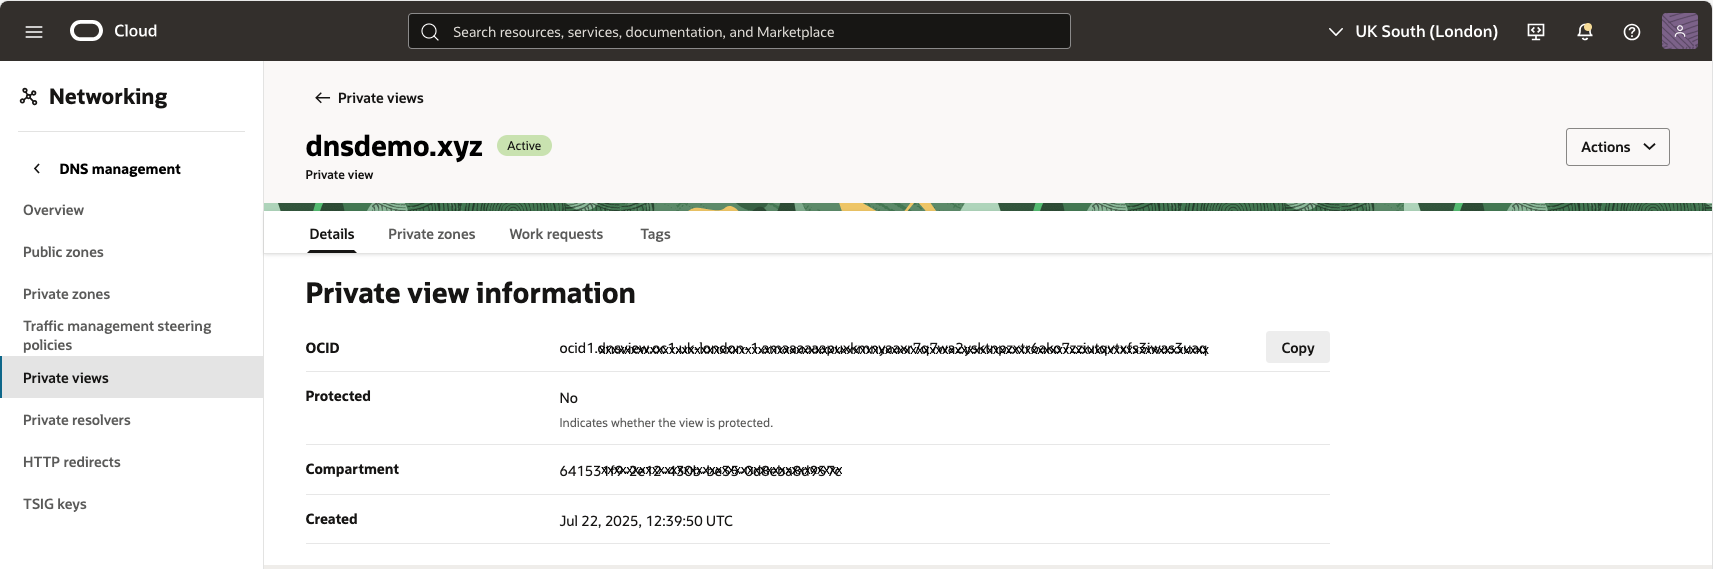Open the Cloud Shell developer tools icon
Viewport: 1713px width, 569px height.
pos(1536,32)
